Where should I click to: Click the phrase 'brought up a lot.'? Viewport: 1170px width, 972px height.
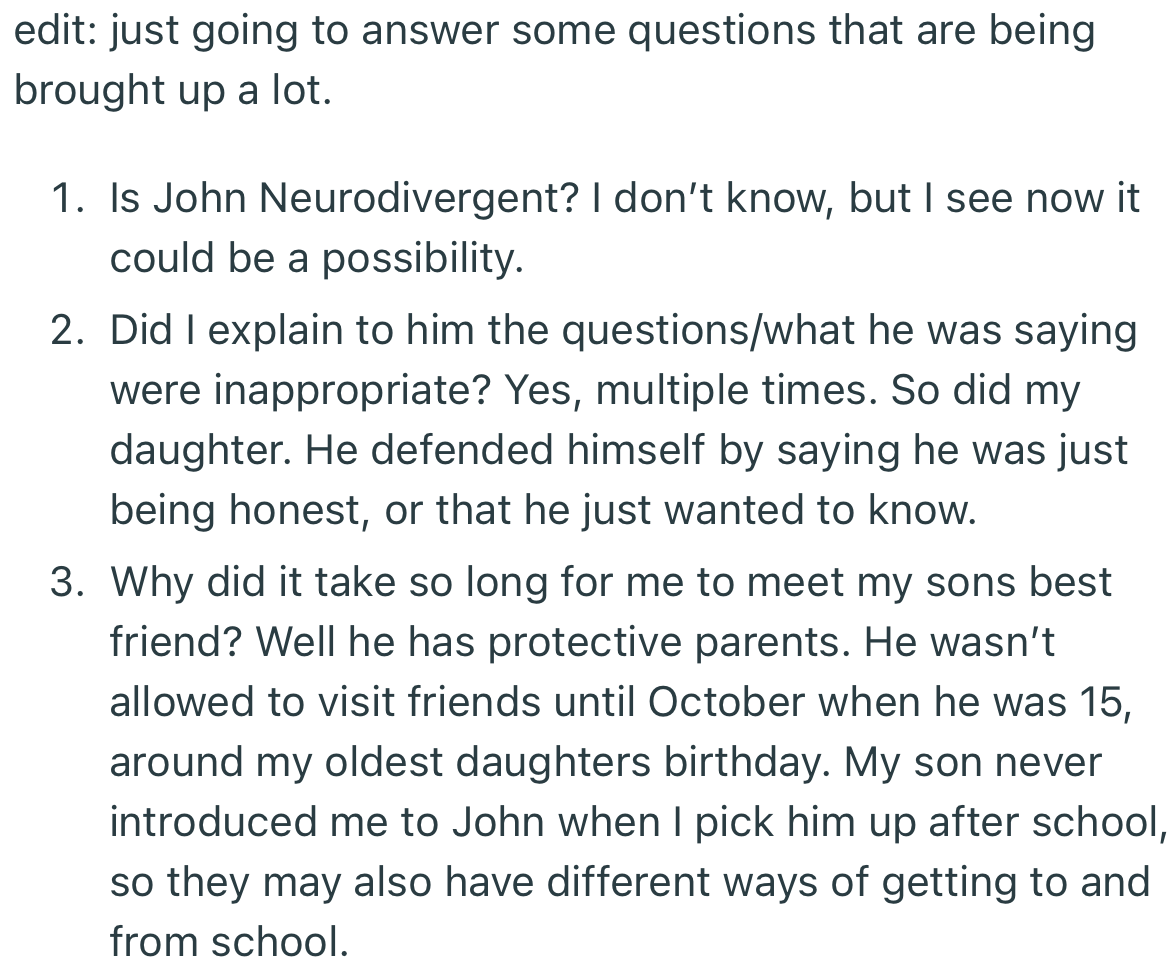point(172,92)
